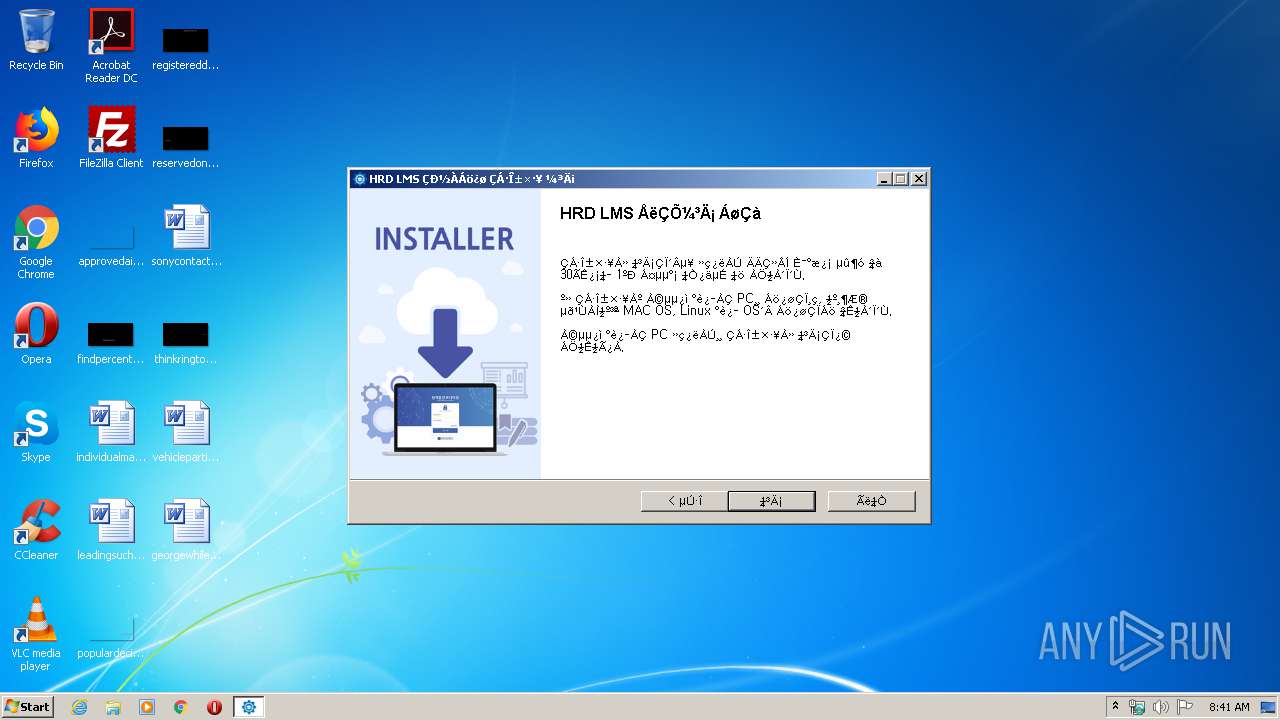Viewport: 1280px width, 720px height.
Task: Select the populardeci... desktop file
Action: pyautogui.click(x=111, y=635)
